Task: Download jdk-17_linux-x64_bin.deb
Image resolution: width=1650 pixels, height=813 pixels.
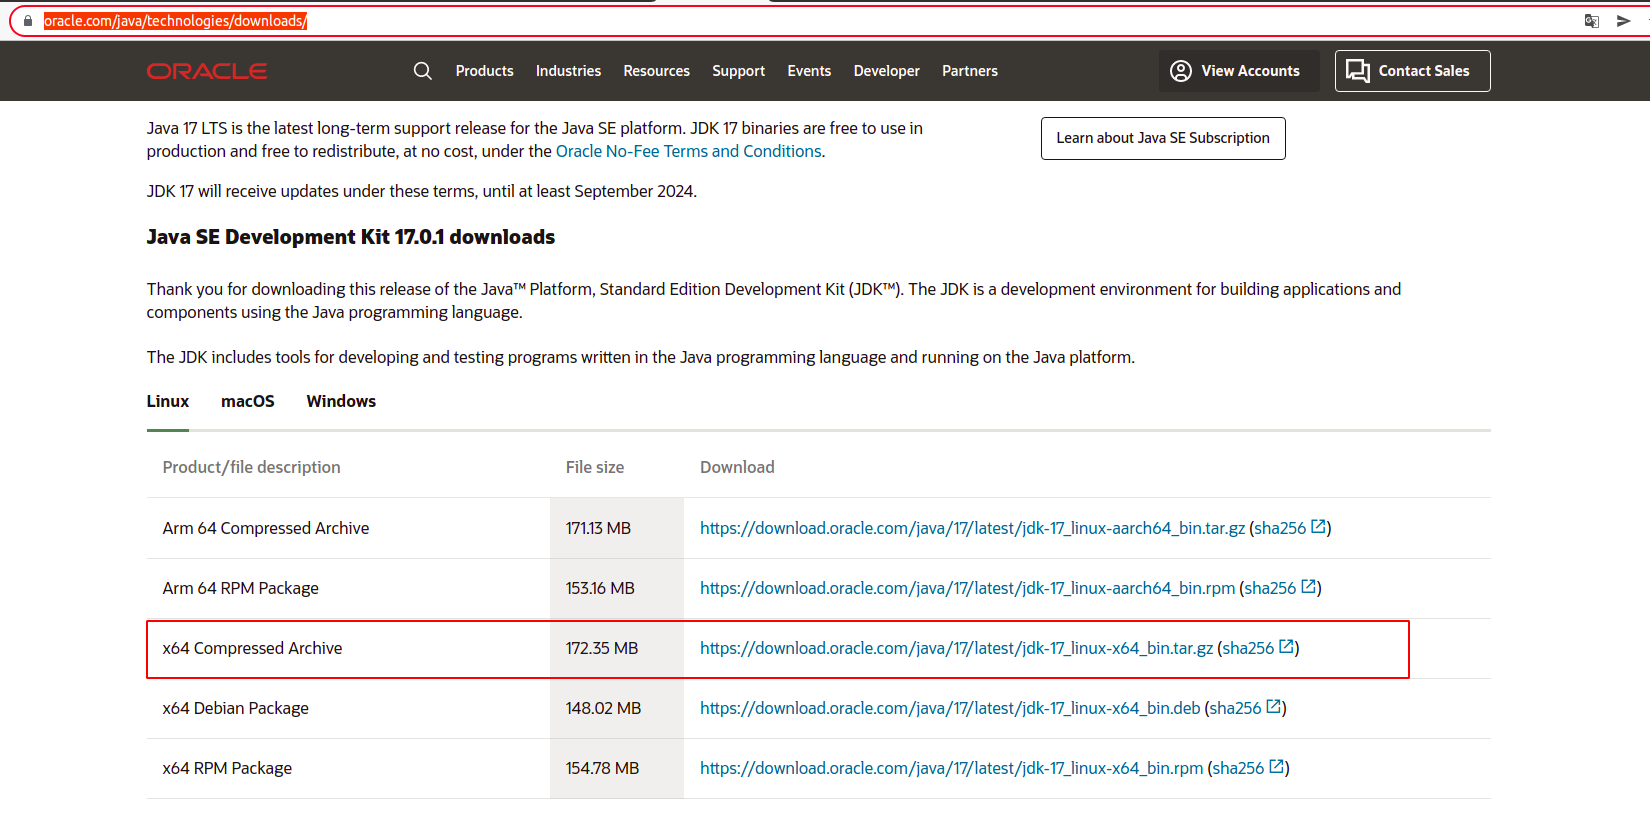Action: [950, 708]
